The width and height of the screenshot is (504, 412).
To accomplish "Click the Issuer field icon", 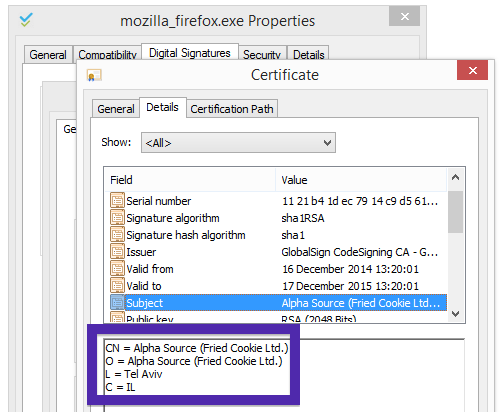I will pos(117,252).
